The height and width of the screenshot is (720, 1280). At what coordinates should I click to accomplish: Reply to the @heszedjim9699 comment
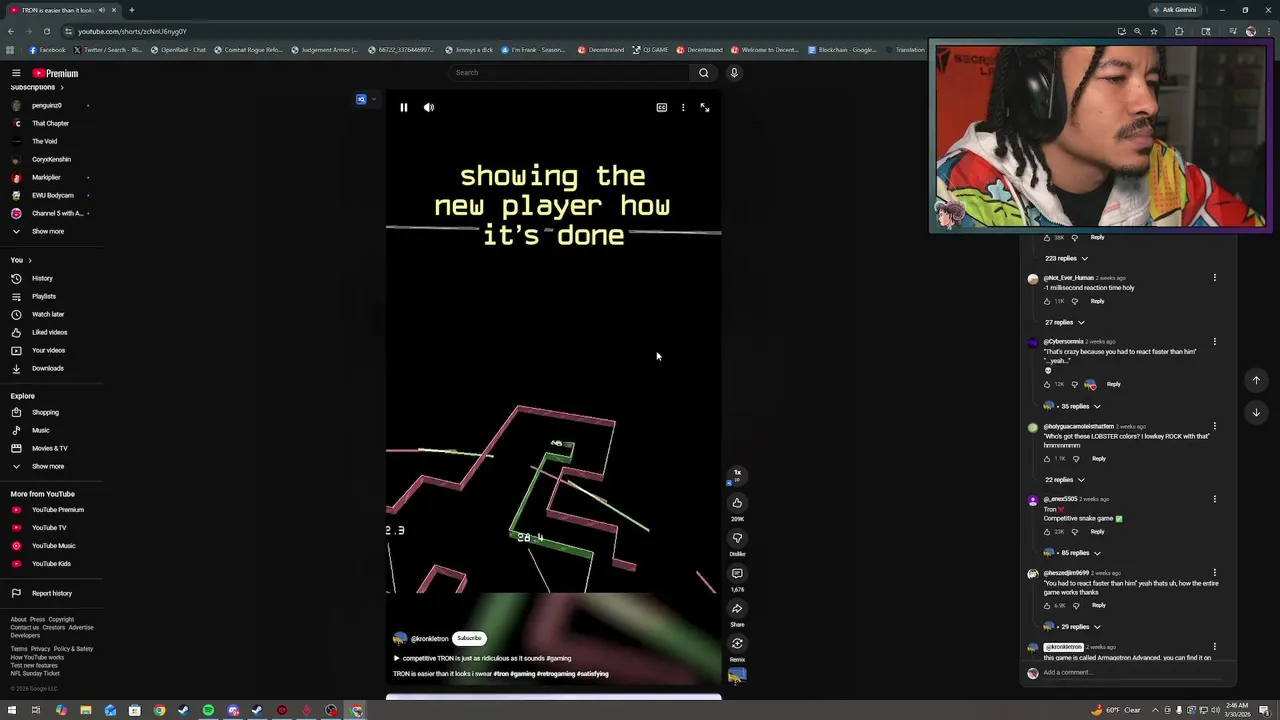click(x=1098, y=605)
